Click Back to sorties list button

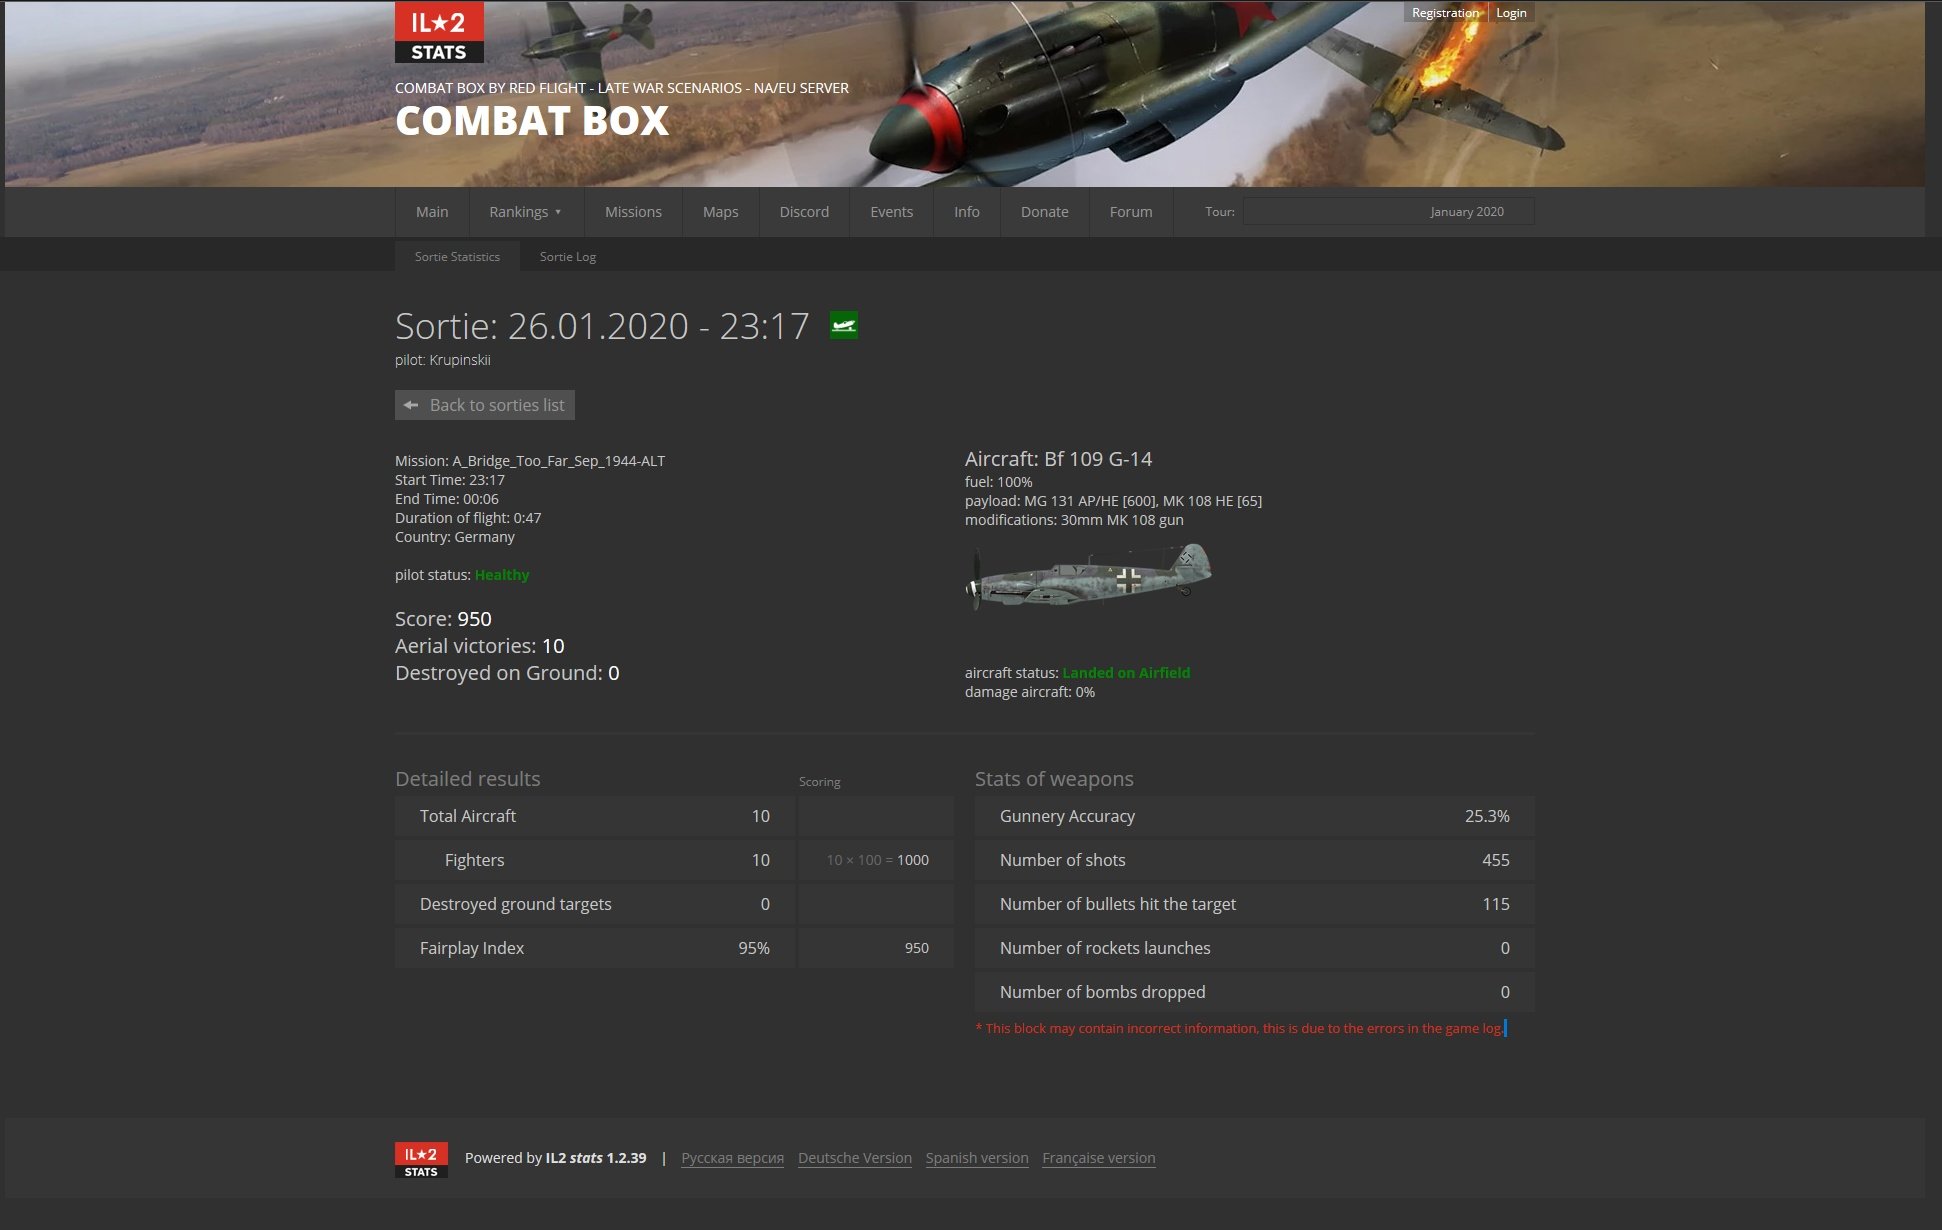click(x=485, y=405)
